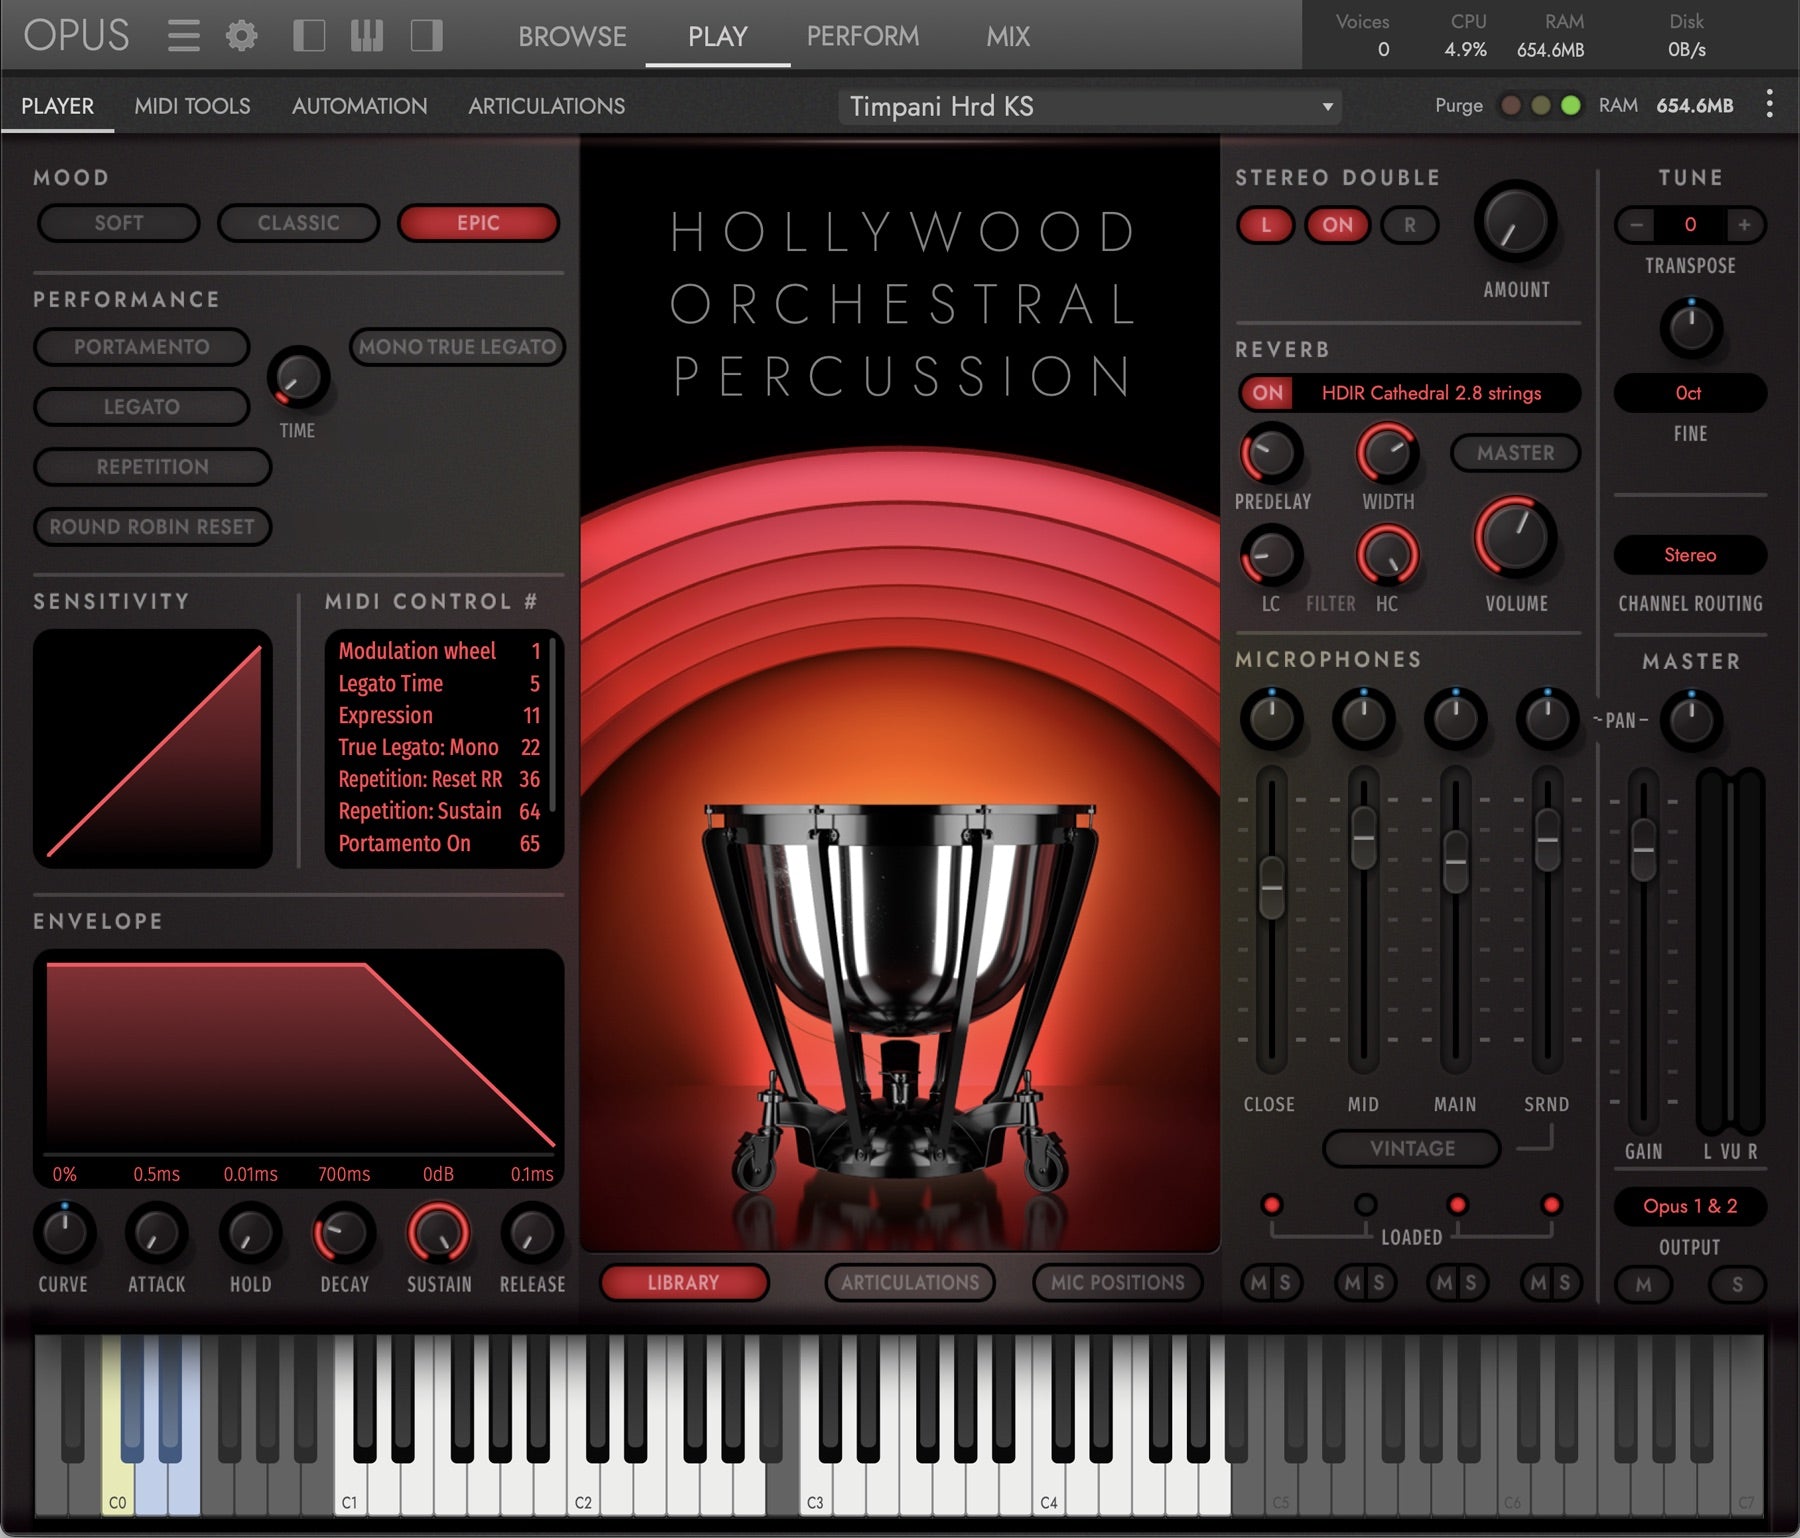The image size is (1800, 1538).
Task: Open the MIDI TOOLS tab
Action: pyautogui.click(x=192, y=106)
